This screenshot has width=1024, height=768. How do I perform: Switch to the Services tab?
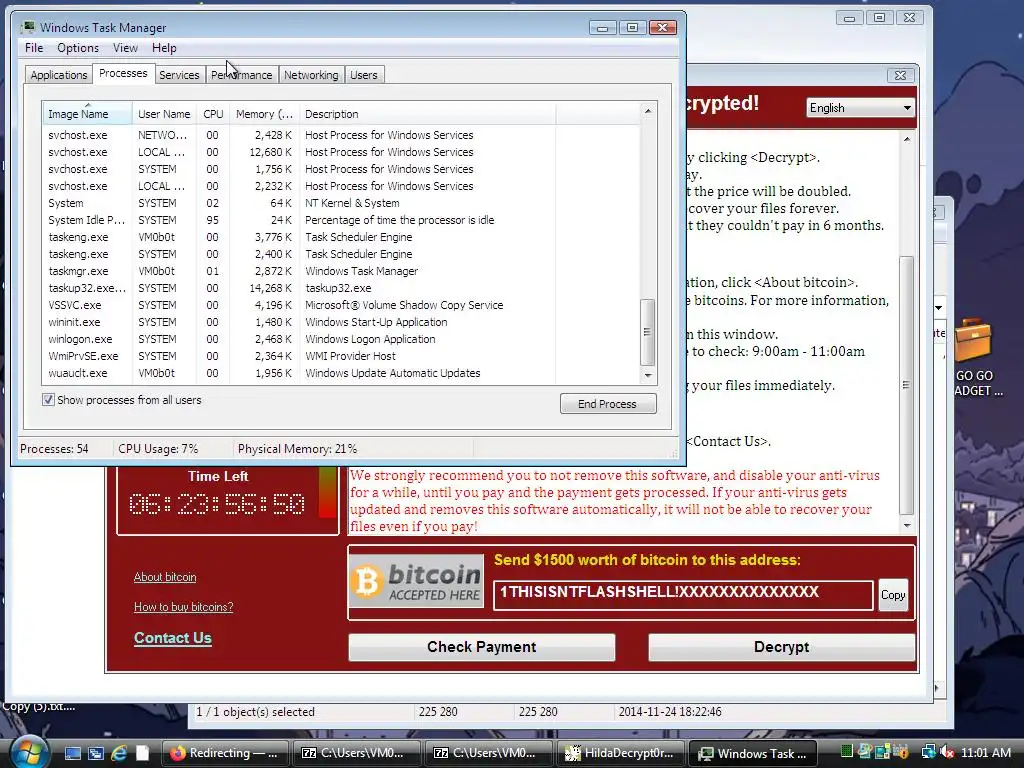tap(179, 75)
